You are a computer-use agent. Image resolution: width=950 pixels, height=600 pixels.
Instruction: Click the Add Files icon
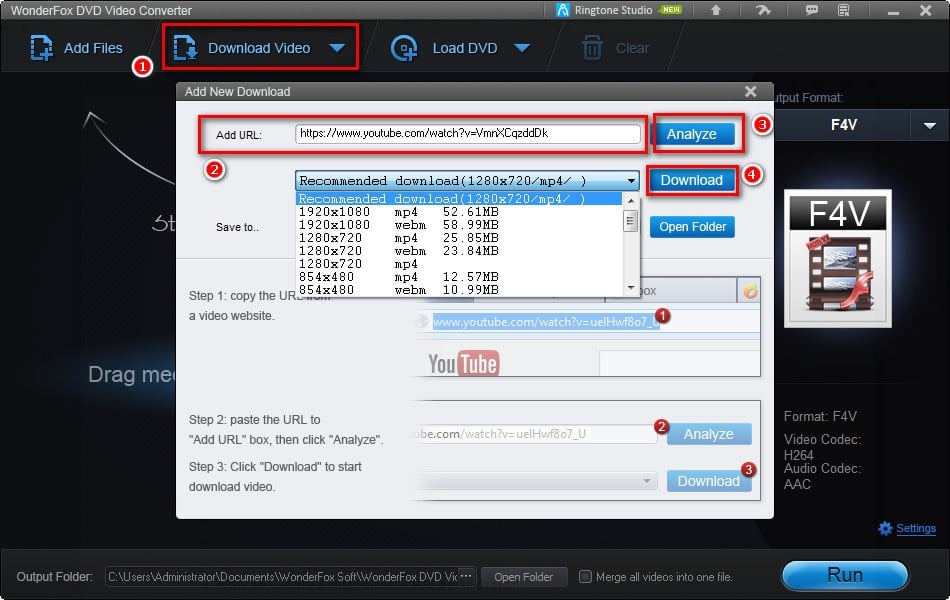[x=41, y=48]
